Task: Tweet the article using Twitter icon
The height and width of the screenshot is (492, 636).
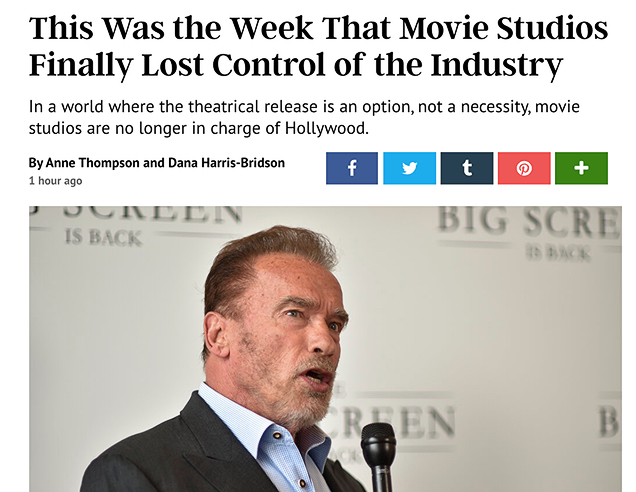Action: 409,168
